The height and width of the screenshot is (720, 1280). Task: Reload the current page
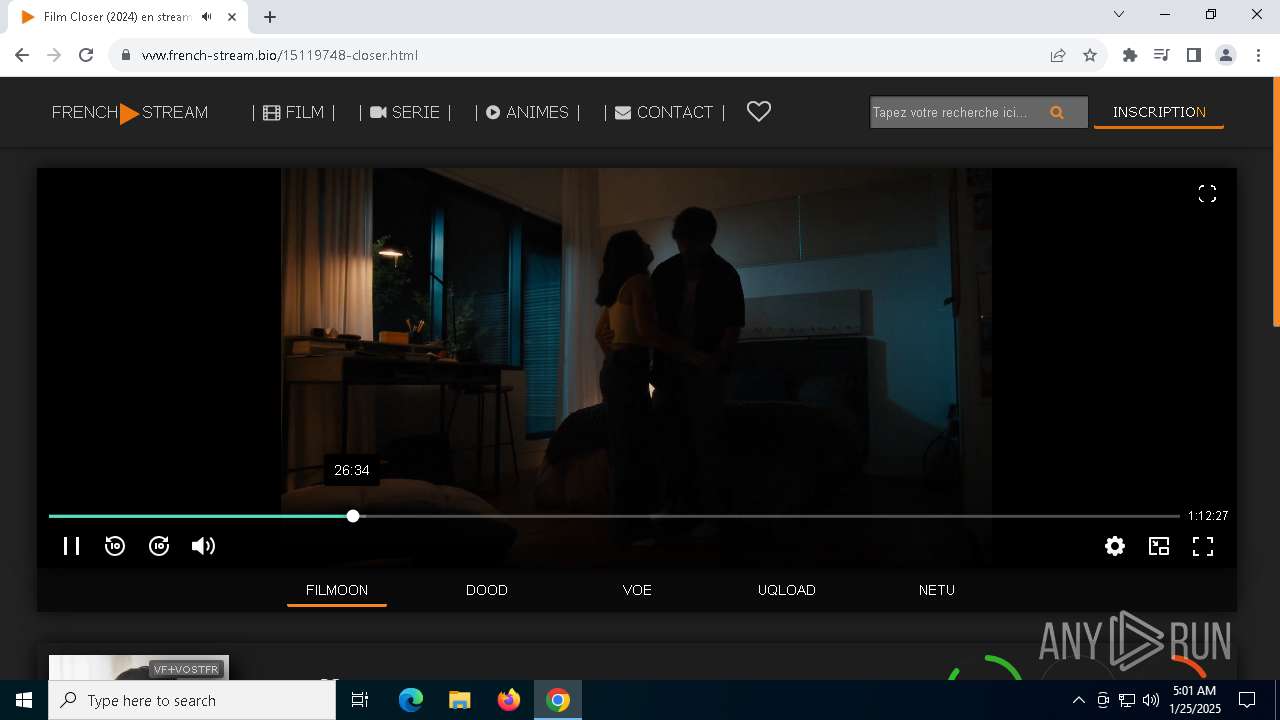86,55
